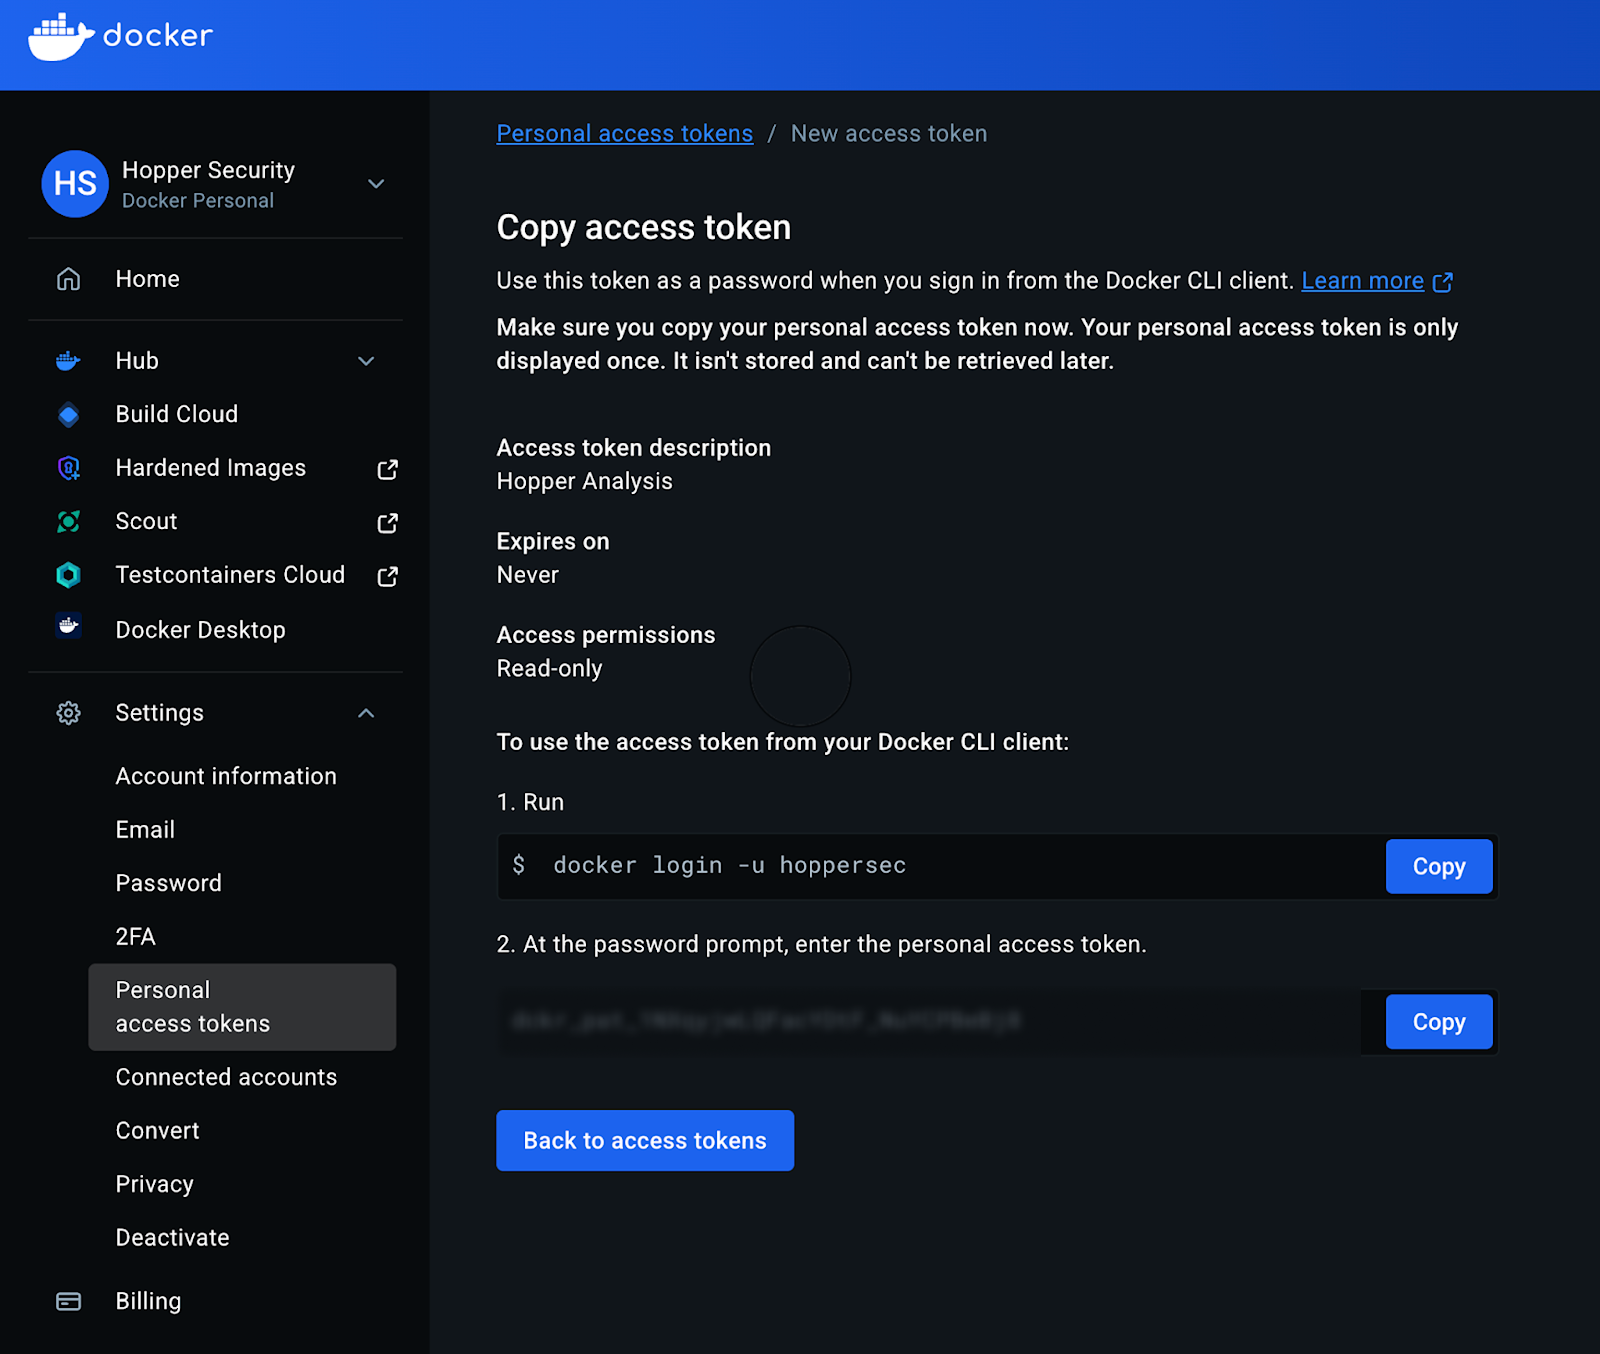1600x1354 pixels.
Task: Click the New access token breadcrumb text
Action: click(889, 134)
